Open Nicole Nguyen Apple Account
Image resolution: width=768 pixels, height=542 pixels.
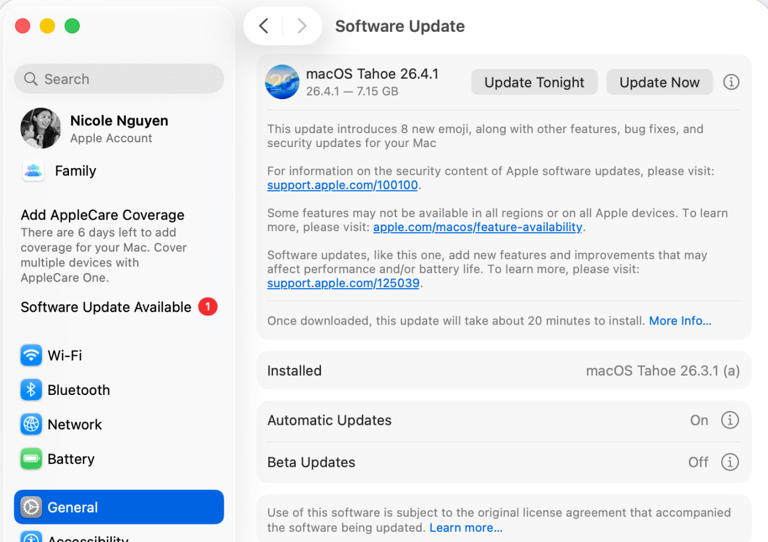click(x=119, y=128)
